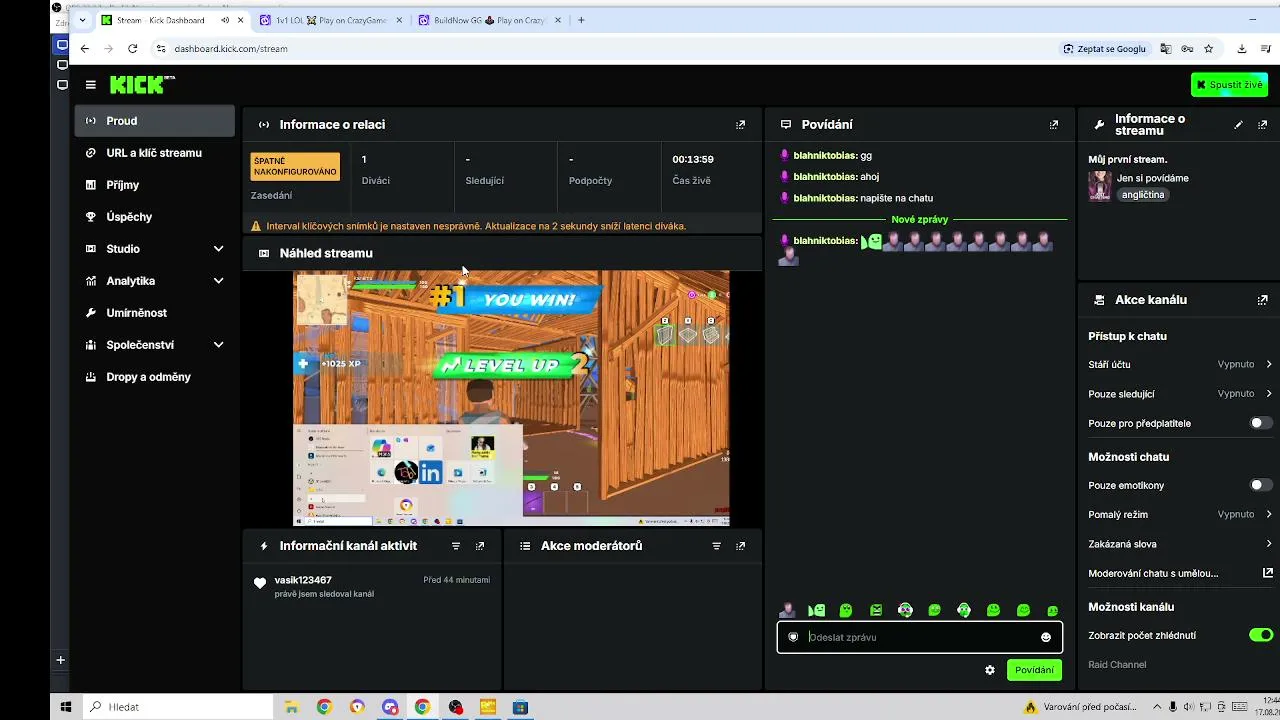The image size is (1280, 720).
Task: Click the chat identity shield icon
Action: click(x=793, y=637)
